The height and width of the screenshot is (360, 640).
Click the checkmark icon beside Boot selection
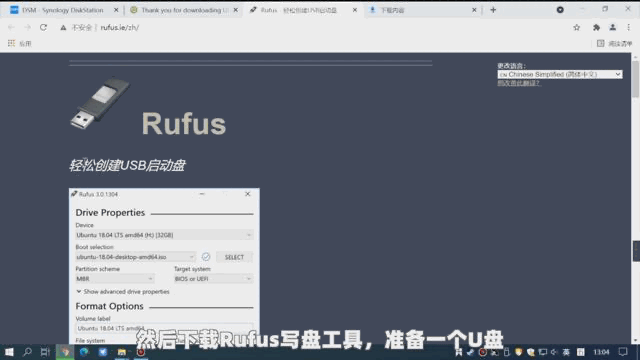pos(206,257)
